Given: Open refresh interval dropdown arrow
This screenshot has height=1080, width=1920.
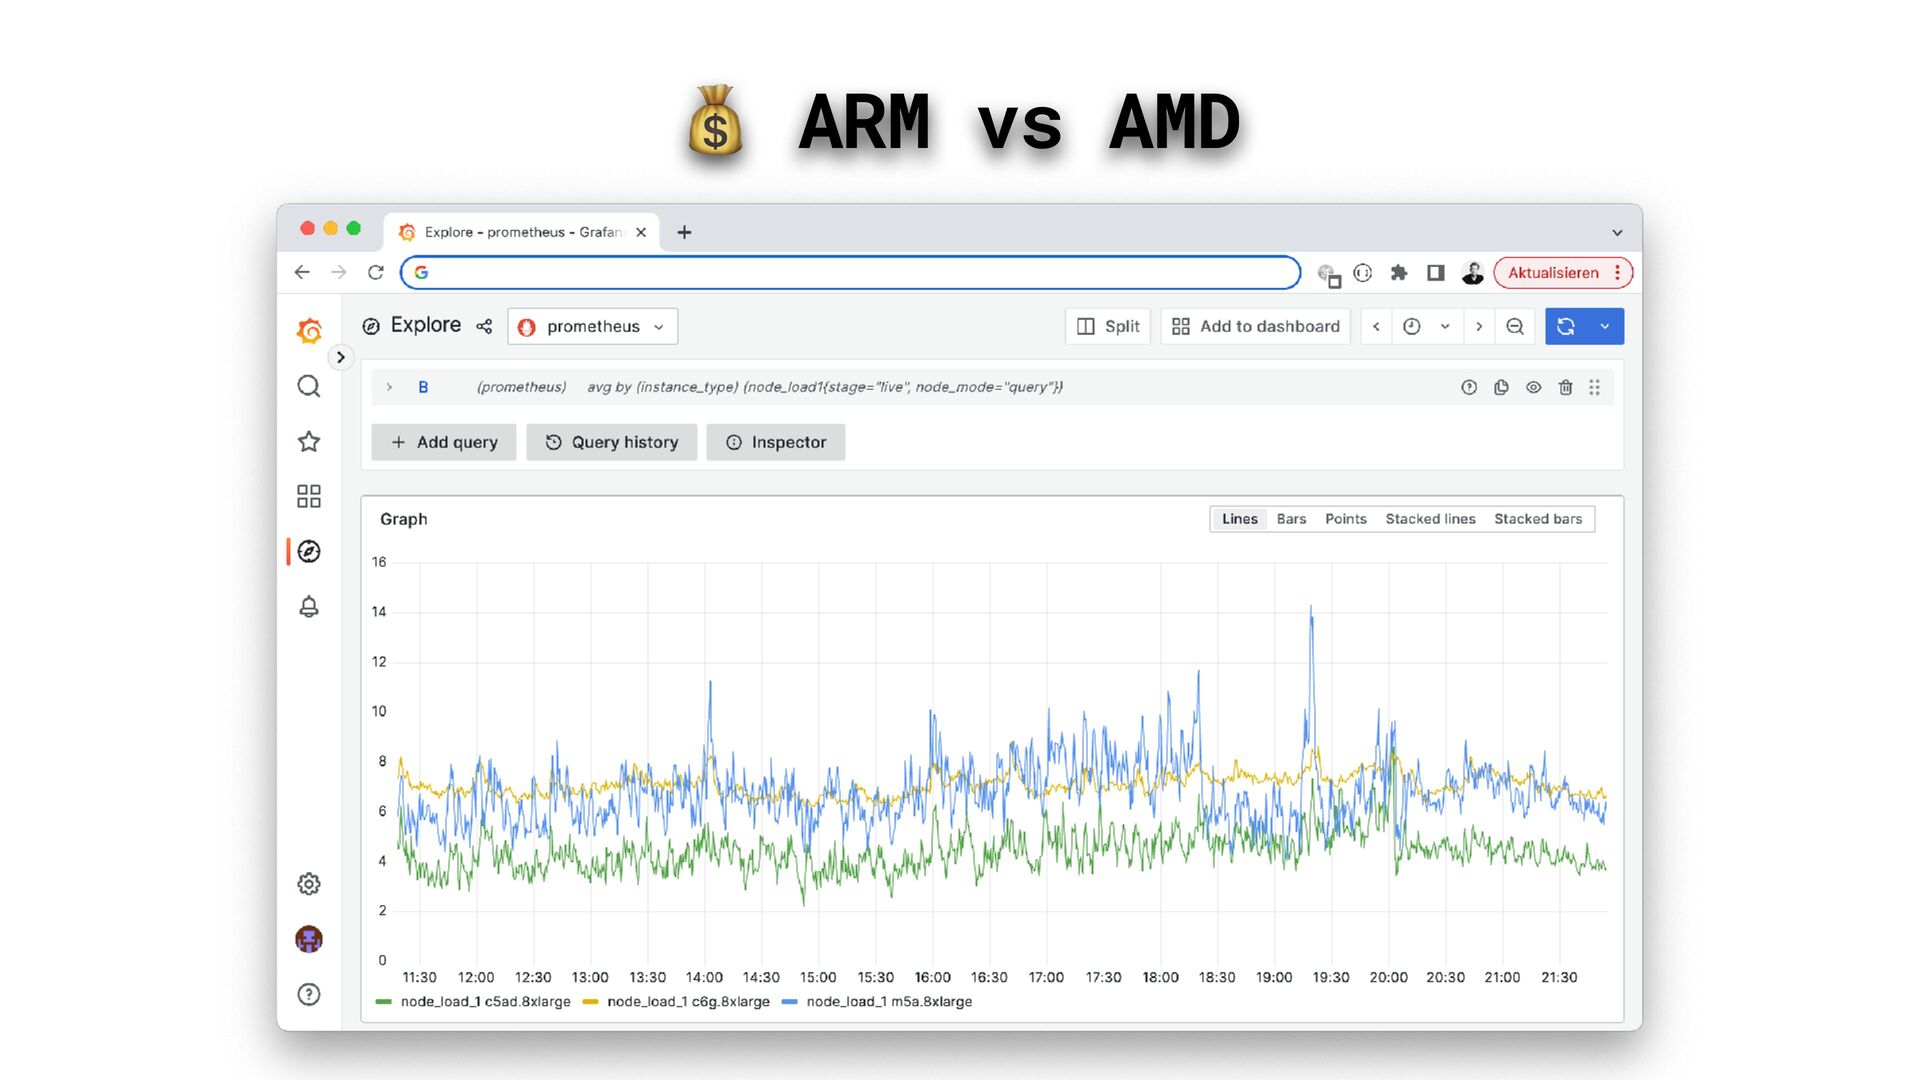Looking at the screenshot, I should [x=1605, y=326].
